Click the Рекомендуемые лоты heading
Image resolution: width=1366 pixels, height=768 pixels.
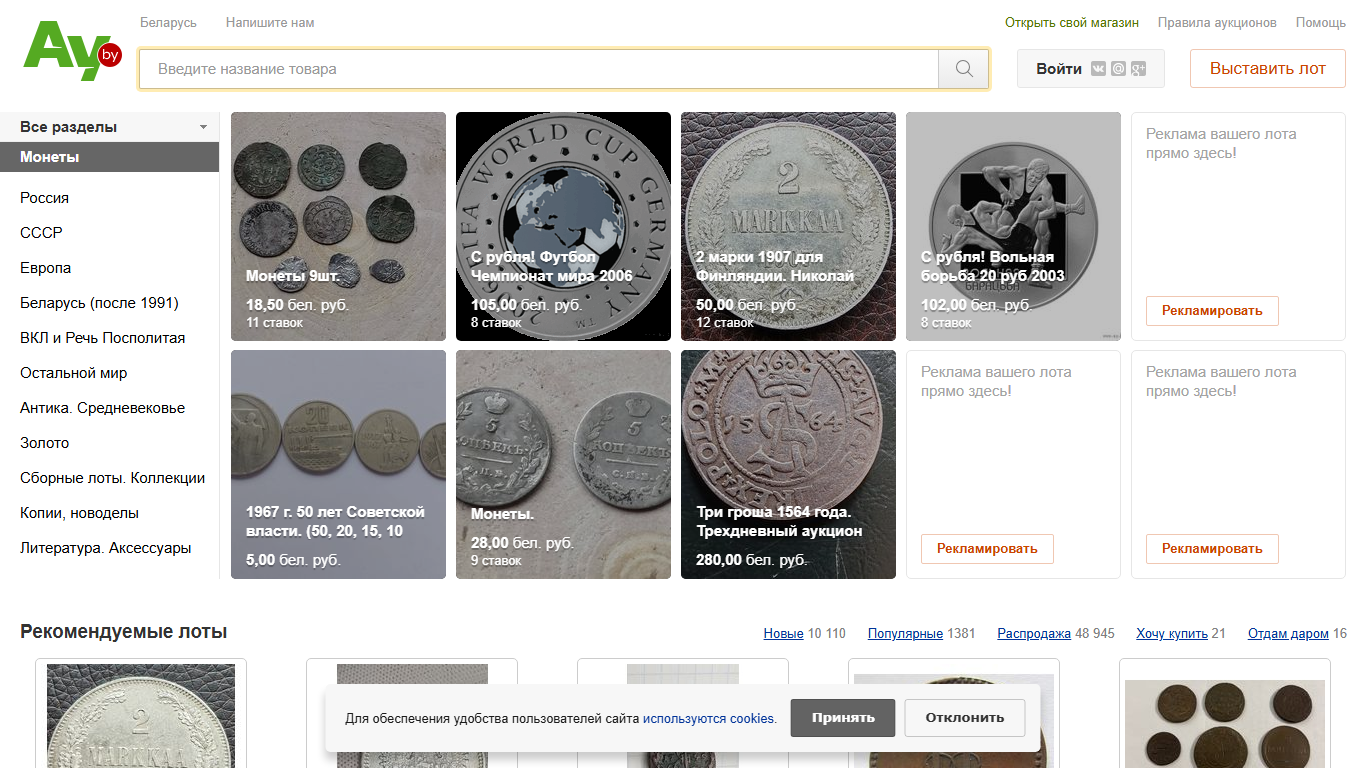124,632
